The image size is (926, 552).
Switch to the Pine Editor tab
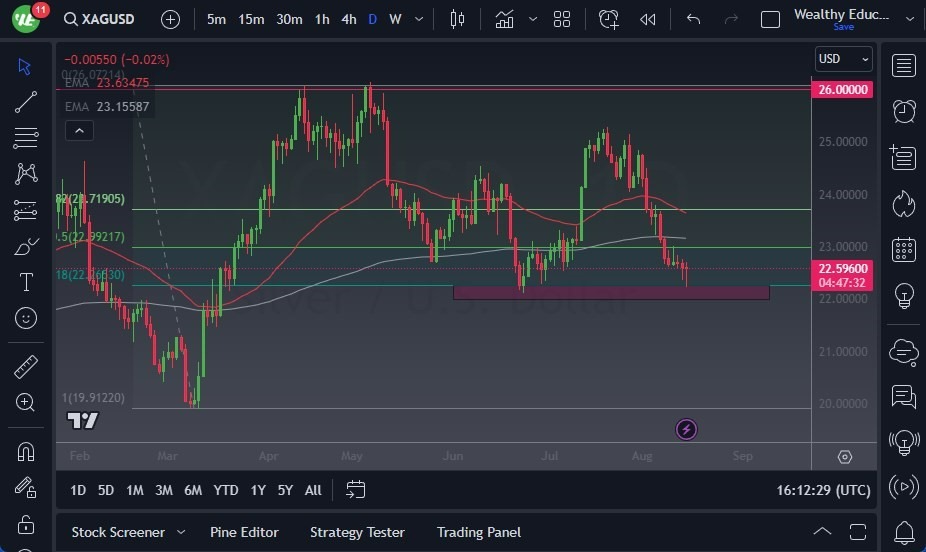(244, 532)
